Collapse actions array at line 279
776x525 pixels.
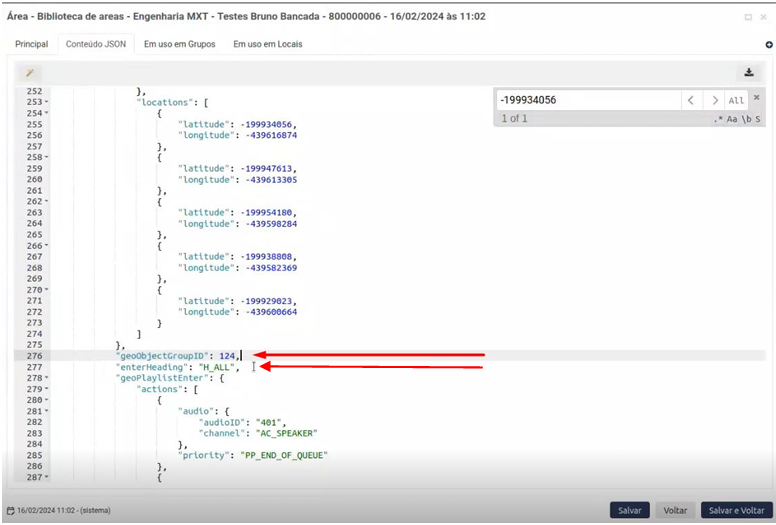pos(46,390)
